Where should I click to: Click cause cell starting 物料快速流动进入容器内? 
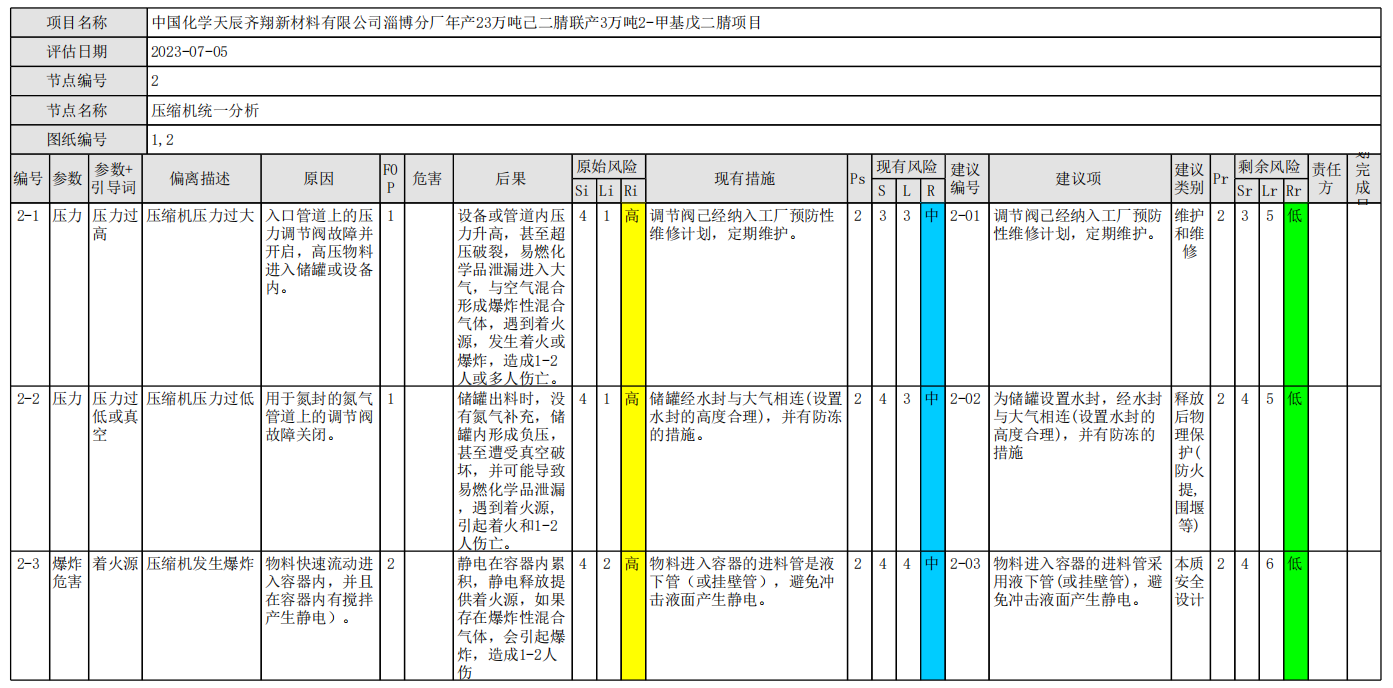click(320, 614)
